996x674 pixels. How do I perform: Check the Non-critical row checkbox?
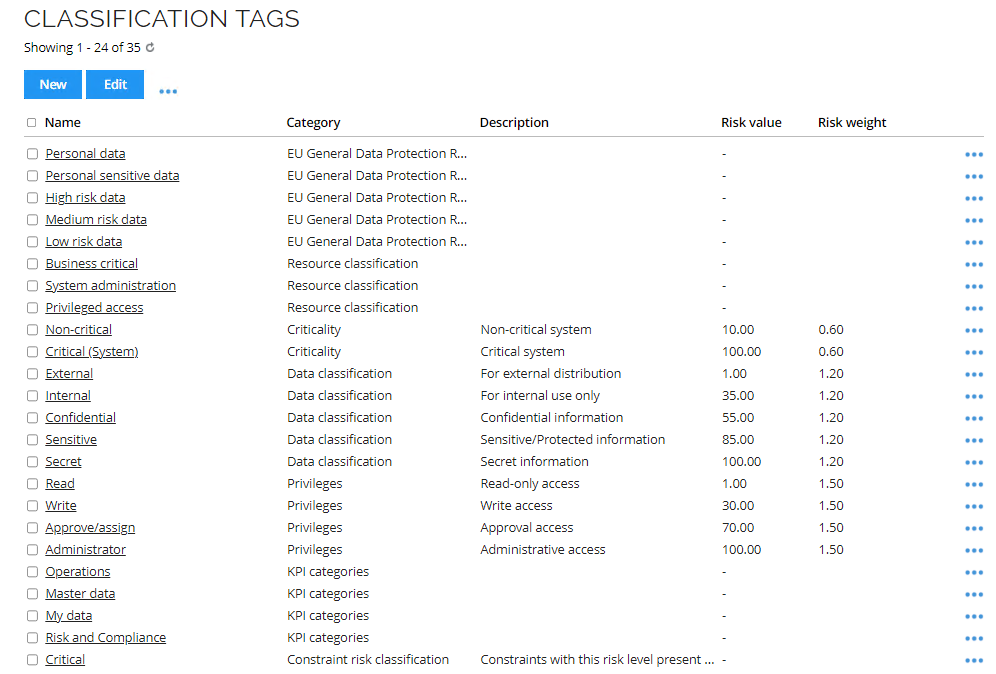[32, 330]
